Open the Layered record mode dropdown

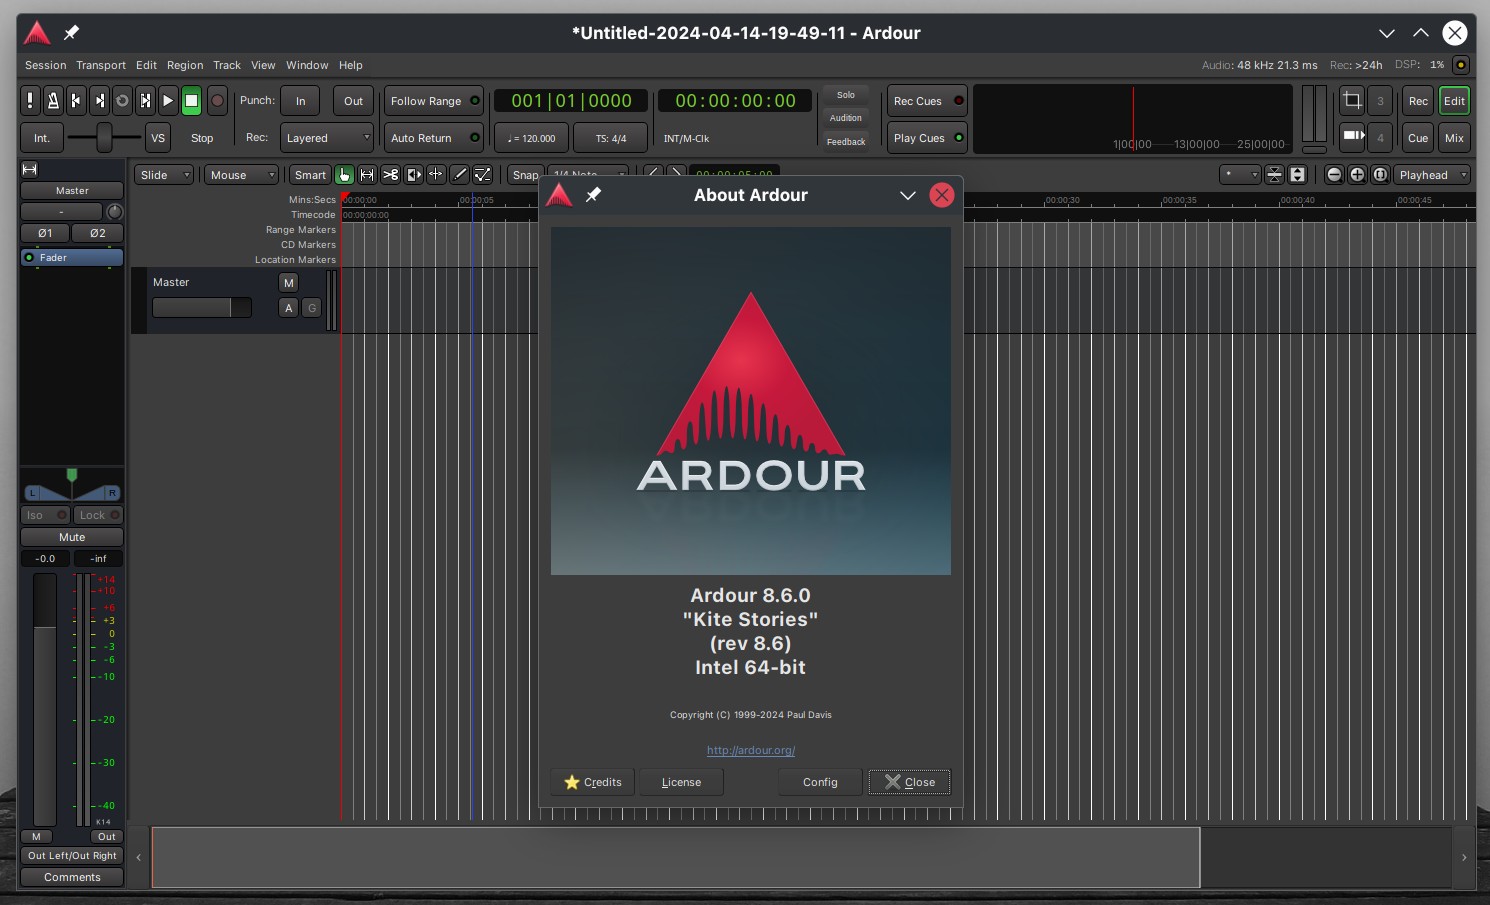pyautogui.click(x=326, y=138)
